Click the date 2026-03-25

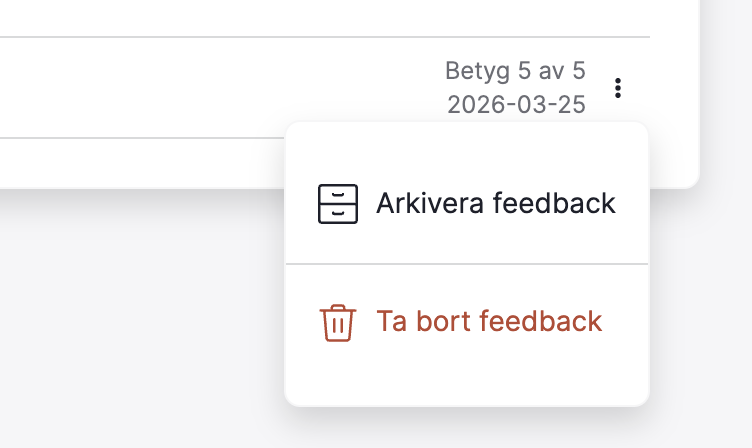[x=517, y=105]
